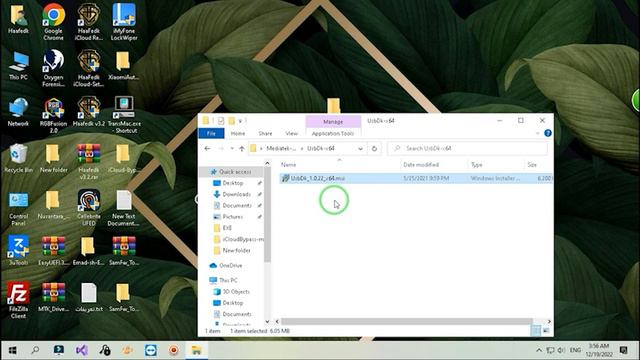Select the New Text Document desktop file

tap(124, 208)
